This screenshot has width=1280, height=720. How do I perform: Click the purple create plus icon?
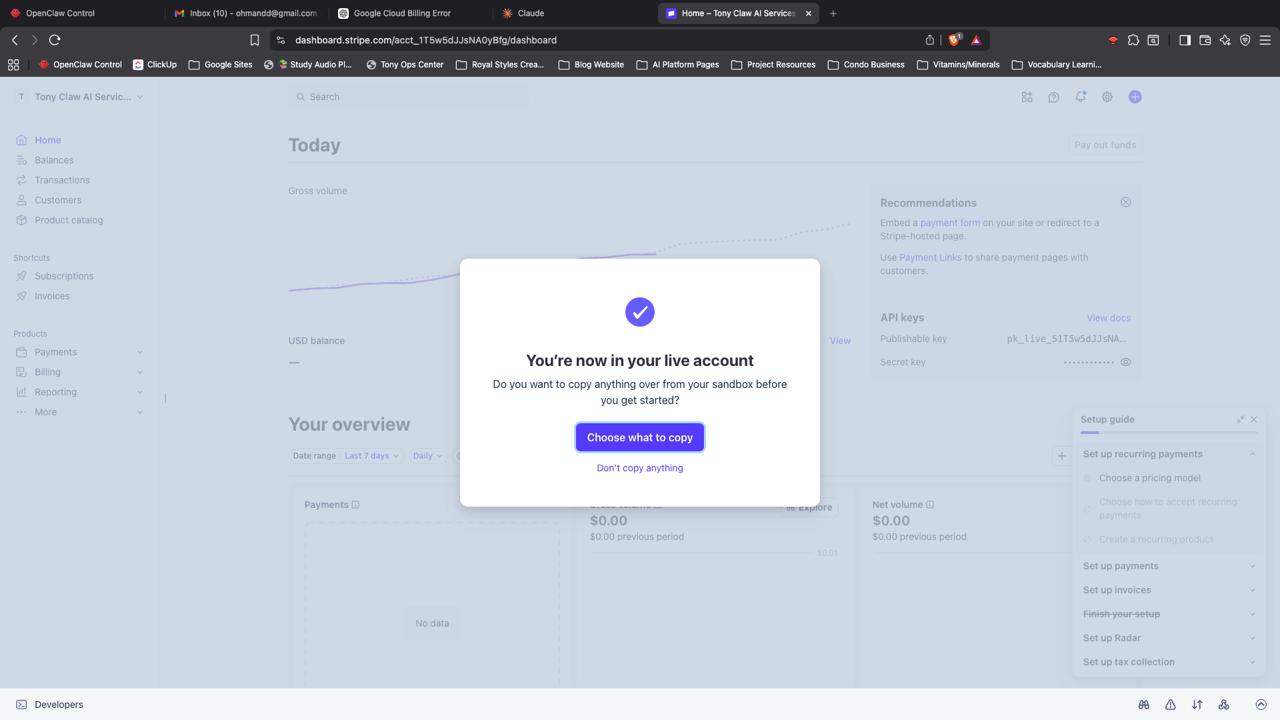(1135, 97)
